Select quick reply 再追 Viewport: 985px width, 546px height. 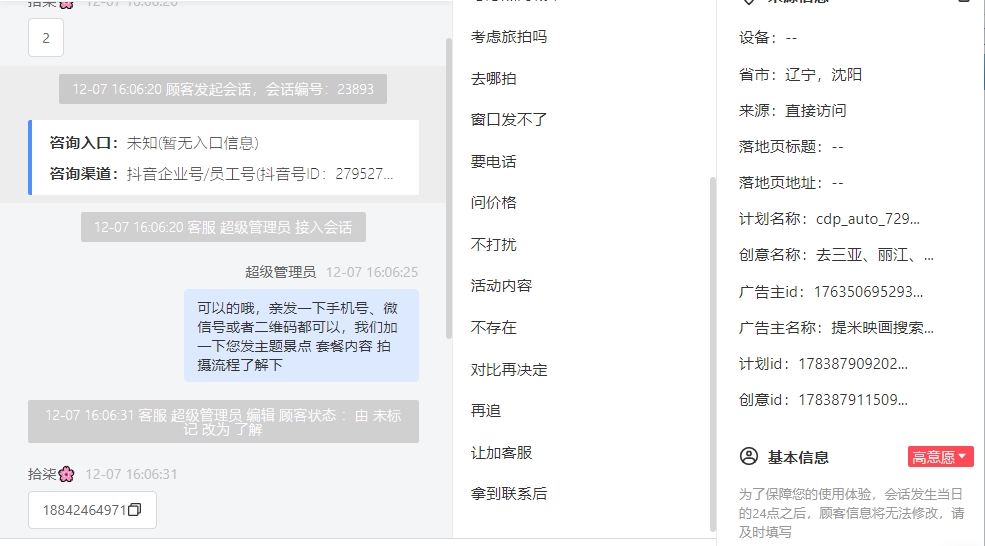point(486,411)
